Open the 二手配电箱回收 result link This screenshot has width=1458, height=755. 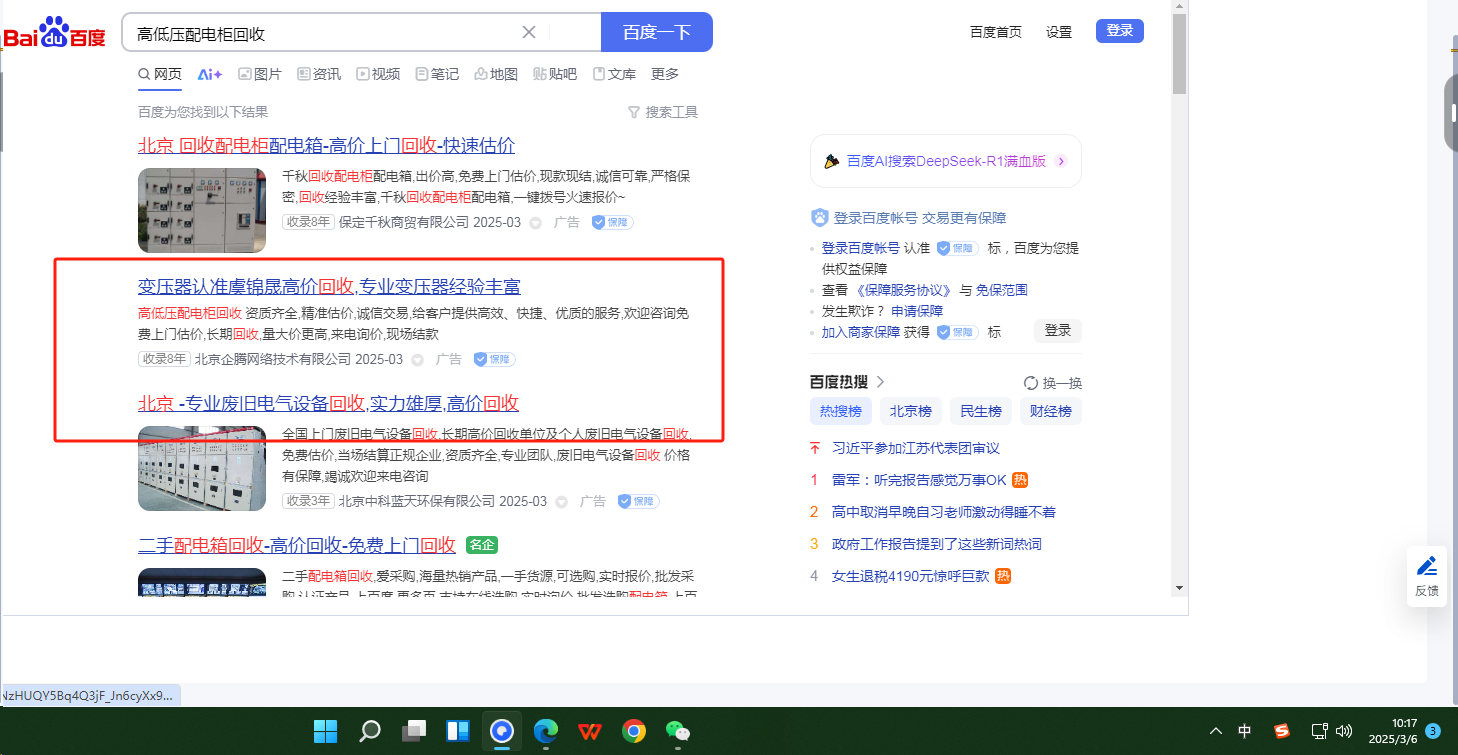[297, 545]
